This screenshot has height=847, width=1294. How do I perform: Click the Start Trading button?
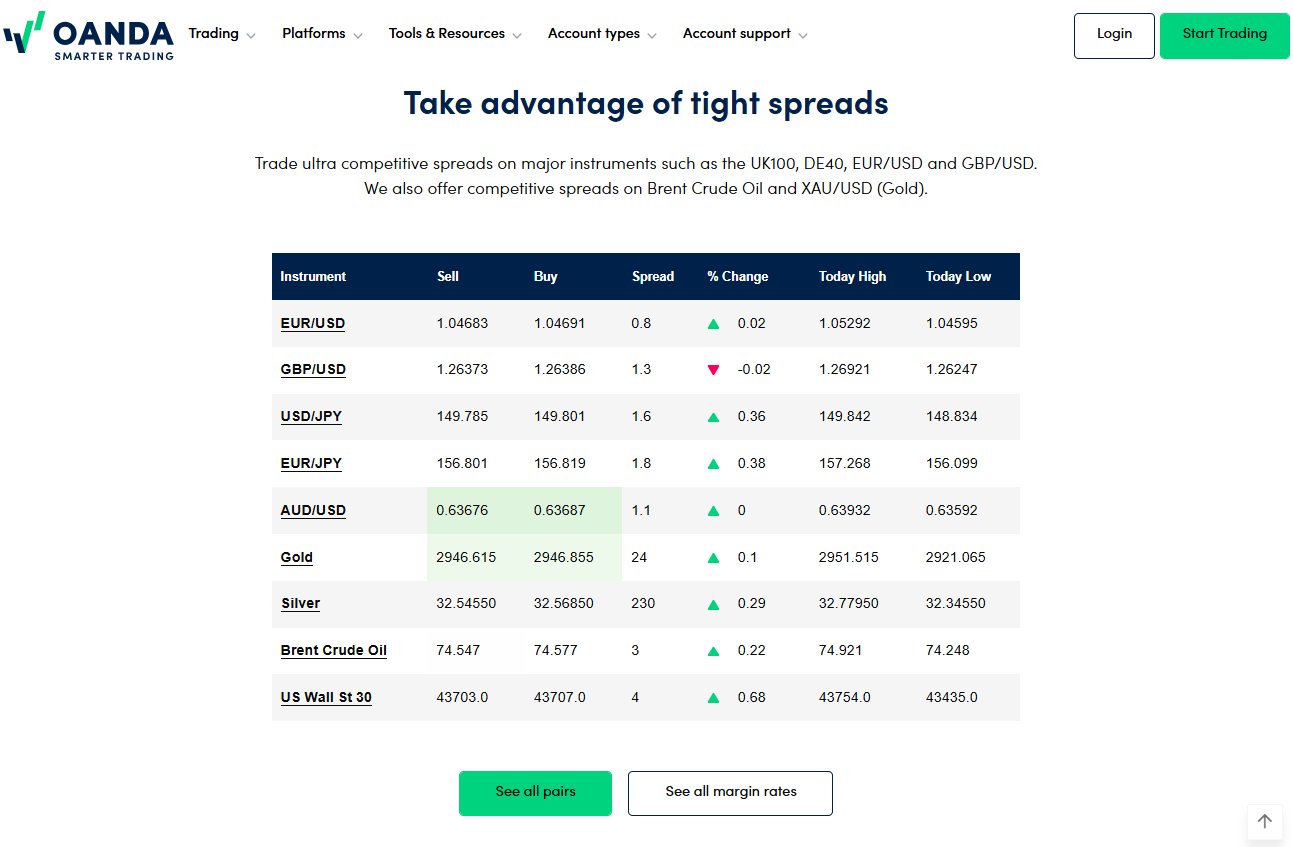1225,35
